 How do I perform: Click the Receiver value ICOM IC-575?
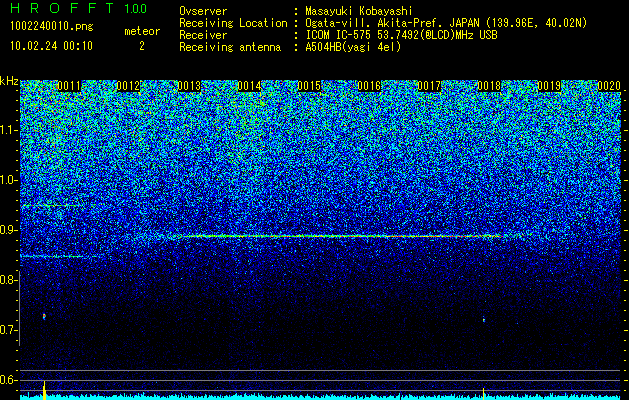coord(338,35)
